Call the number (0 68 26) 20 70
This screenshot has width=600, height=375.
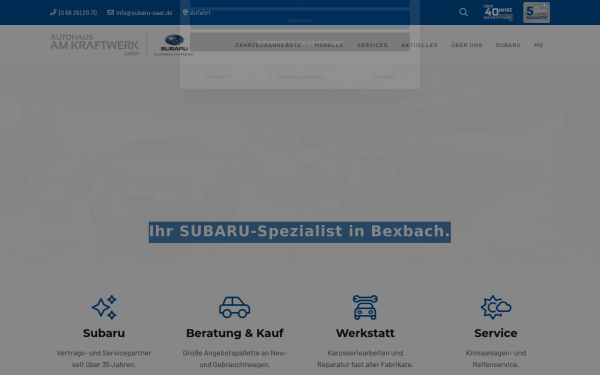[x=78, y=13]
